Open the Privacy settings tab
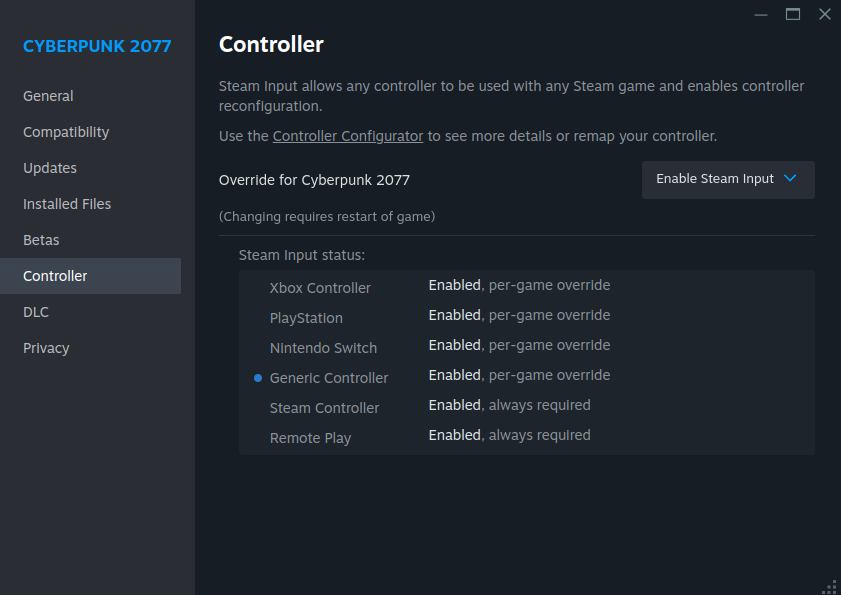The image size is (841, 595). coord(46,348)
